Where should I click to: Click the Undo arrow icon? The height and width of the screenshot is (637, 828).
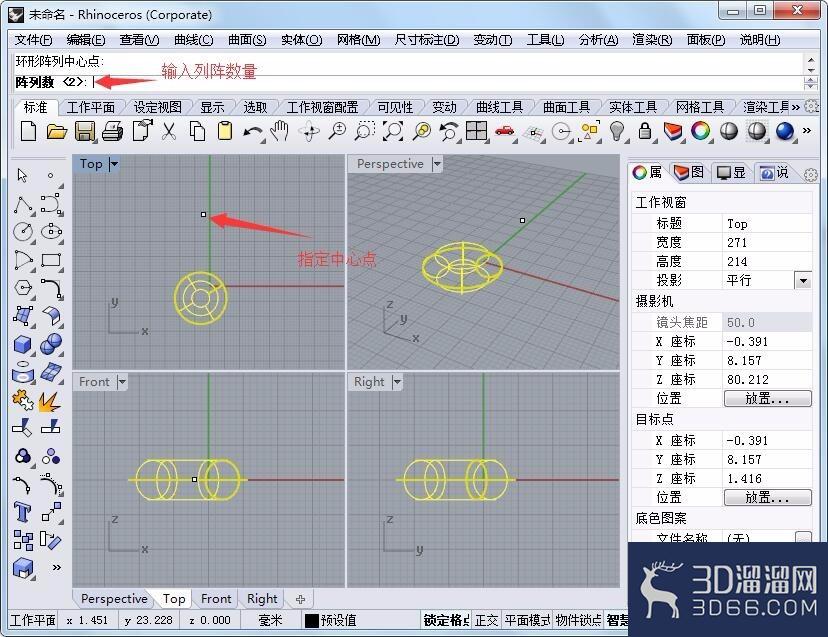pyautogui.click(x=252, y=132)
